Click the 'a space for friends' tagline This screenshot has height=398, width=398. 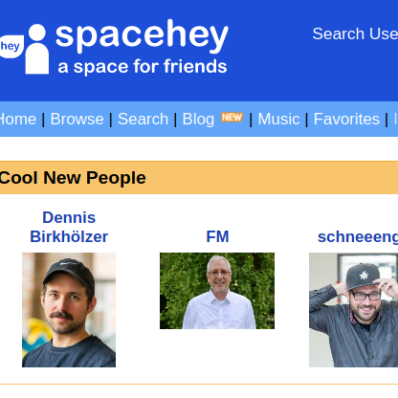click(142, 67)
